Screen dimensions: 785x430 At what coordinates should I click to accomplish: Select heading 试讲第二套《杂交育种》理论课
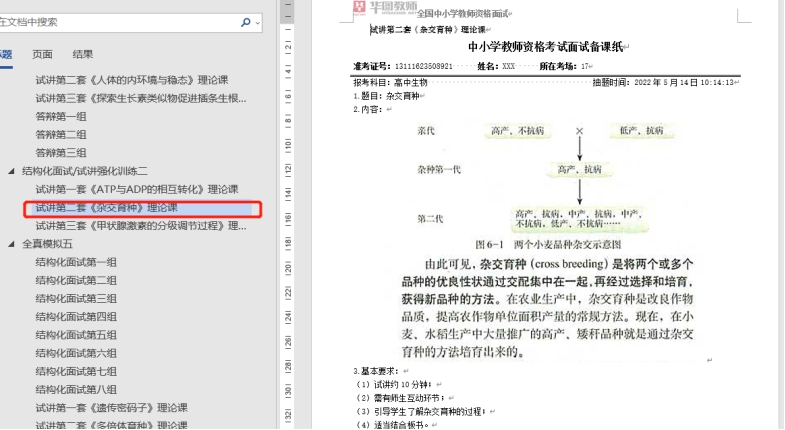(x=106, y=208)
